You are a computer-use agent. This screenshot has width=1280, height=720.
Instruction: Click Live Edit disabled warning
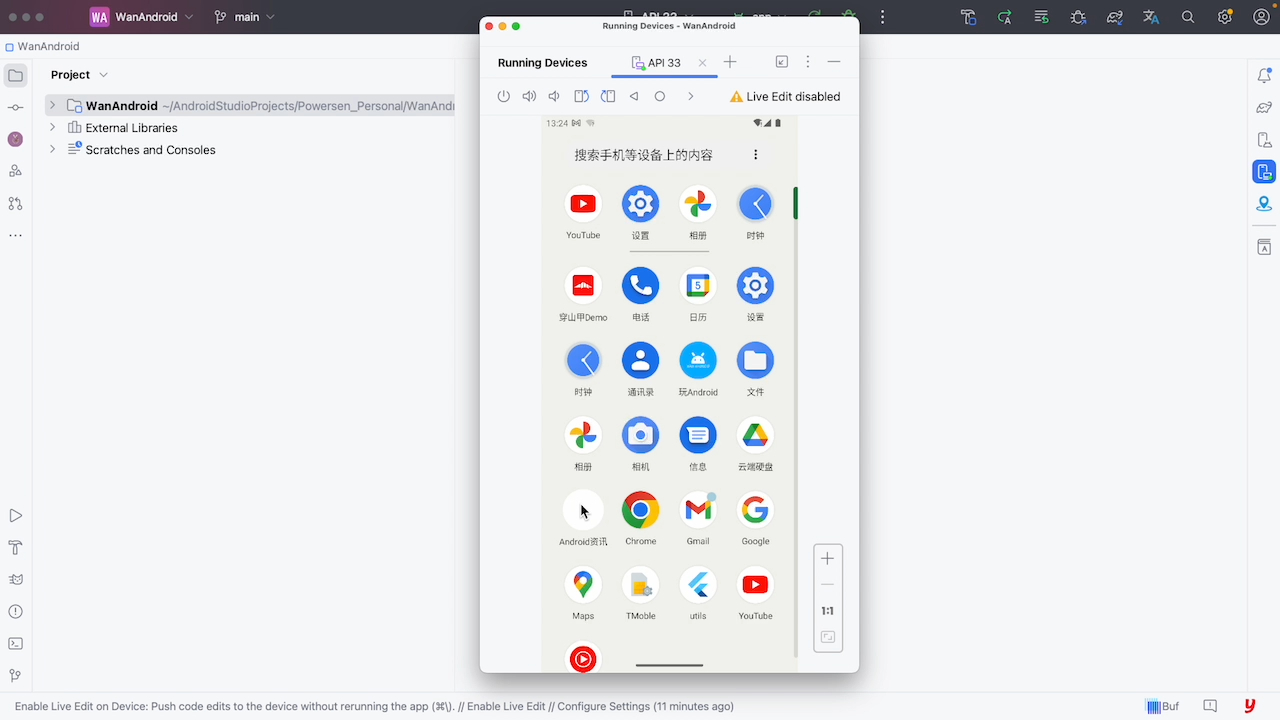(x=785, y=97)
